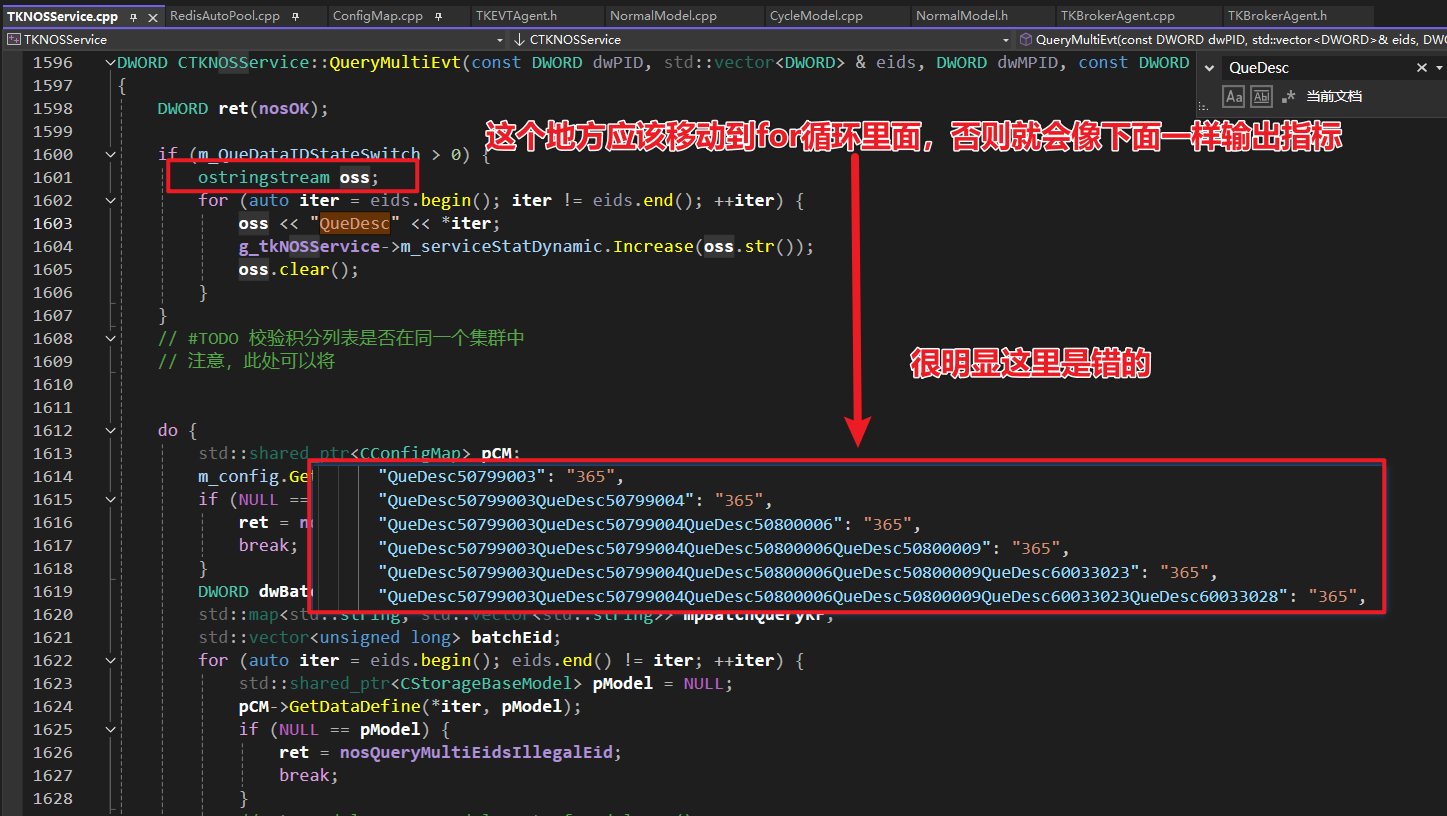The image size is (1447, 816).
Task: Expand the find panel to show replace
Action: point(1210,68)
